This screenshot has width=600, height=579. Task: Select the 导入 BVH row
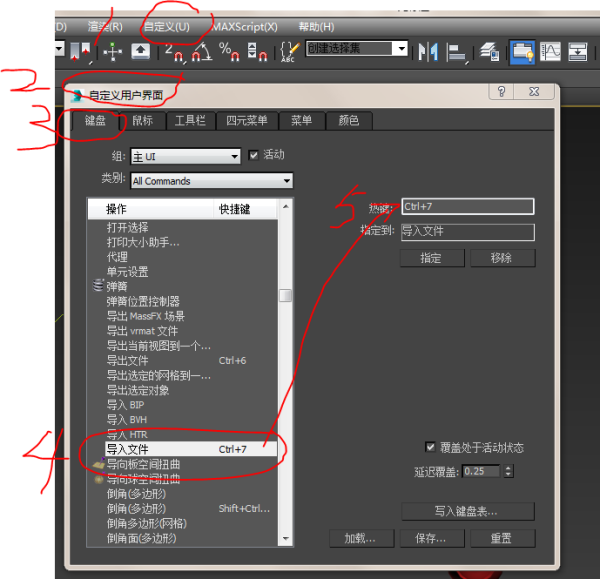click(182, 420)
